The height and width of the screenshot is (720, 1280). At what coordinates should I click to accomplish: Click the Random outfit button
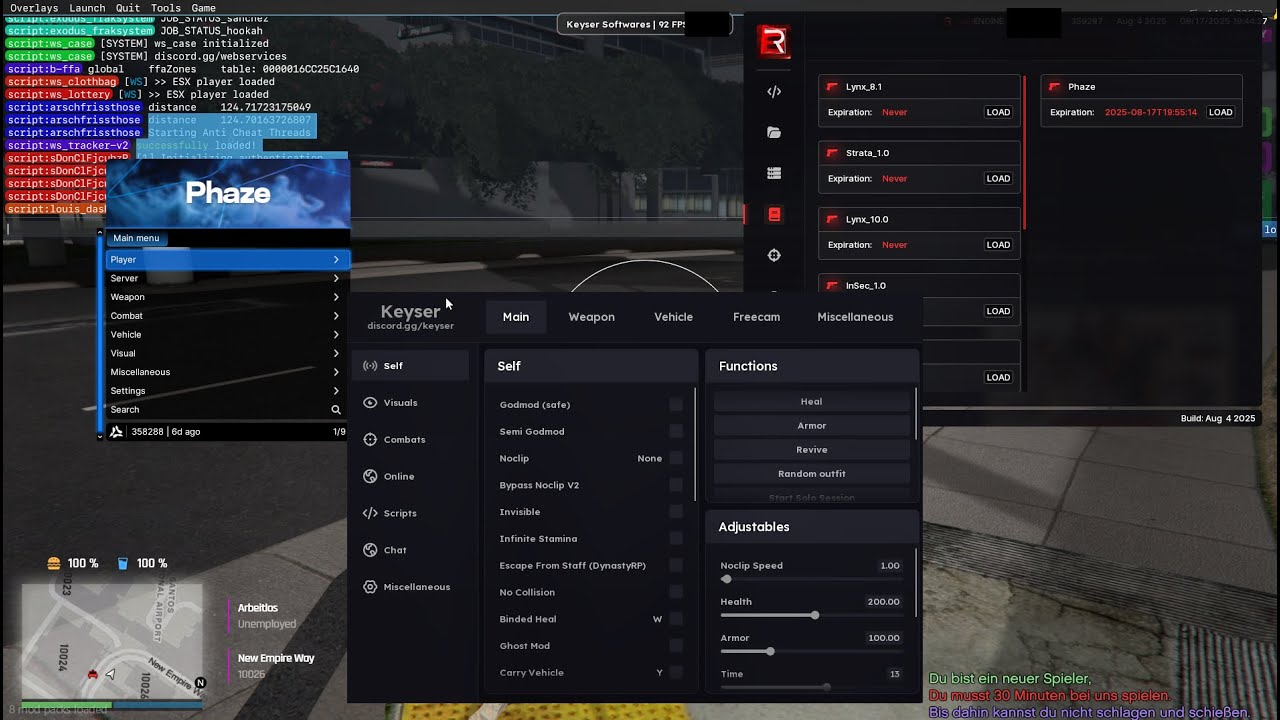812,474
